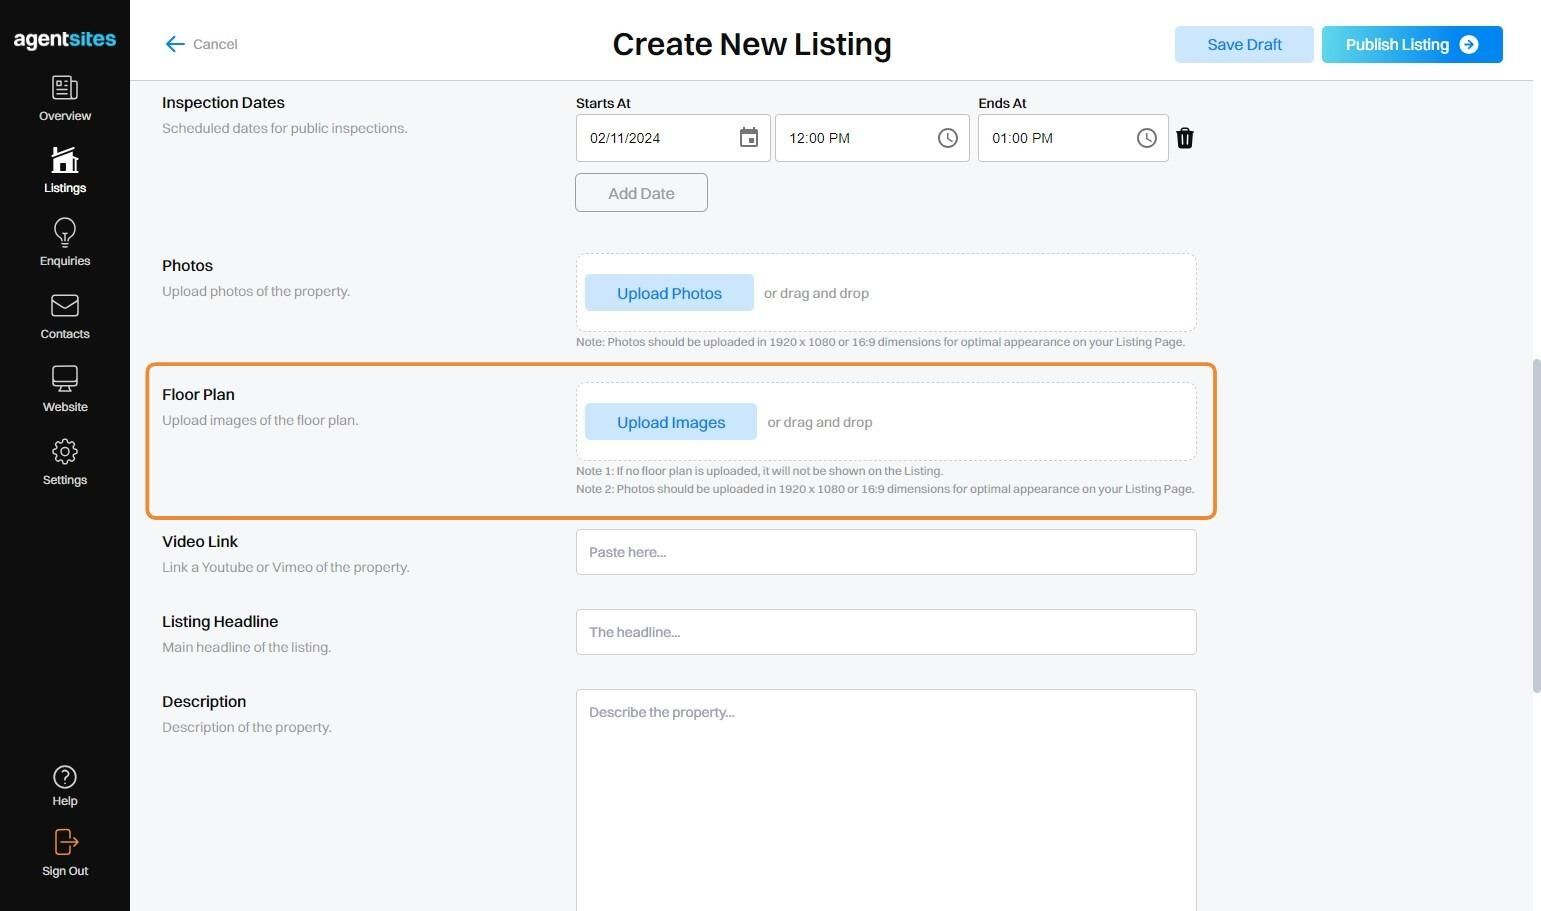Open Contacts envelope icon
1541x911 pixels.
[65, 305]
